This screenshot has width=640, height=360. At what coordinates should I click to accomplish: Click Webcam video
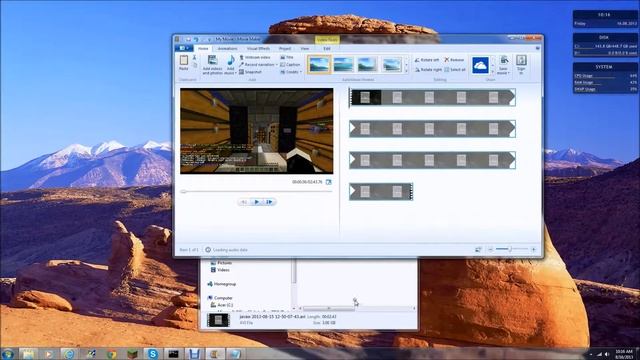pos(255,58)
